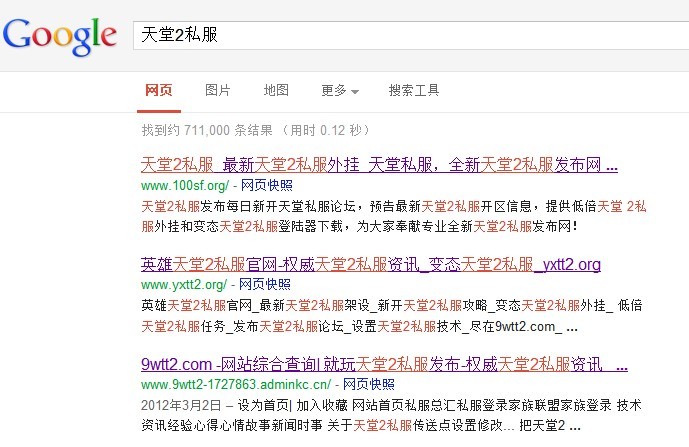
Task: Open 搜索工具 options
Action: tap(414, 90)
